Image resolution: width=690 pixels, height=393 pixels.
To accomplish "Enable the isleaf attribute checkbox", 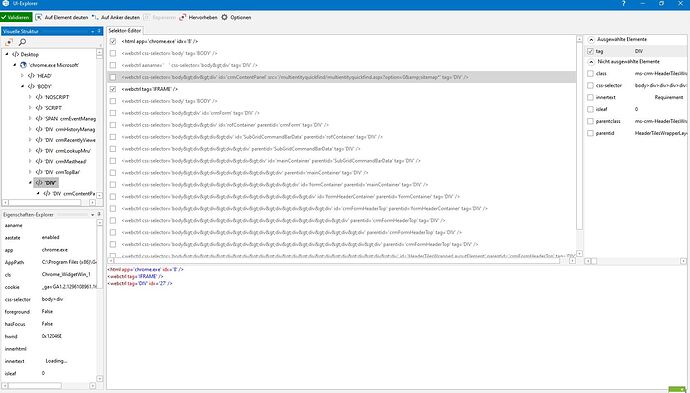I will (591, 109).
